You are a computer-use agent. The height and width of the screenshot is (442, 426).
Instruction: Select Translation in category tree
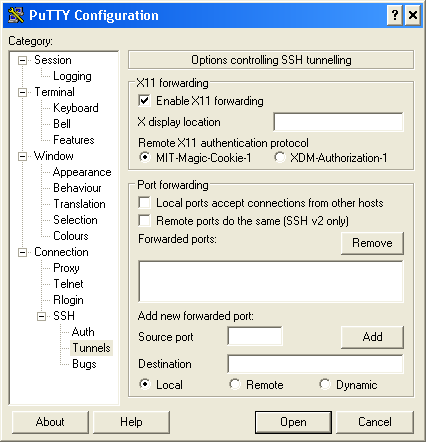click(x=79, y=204)
